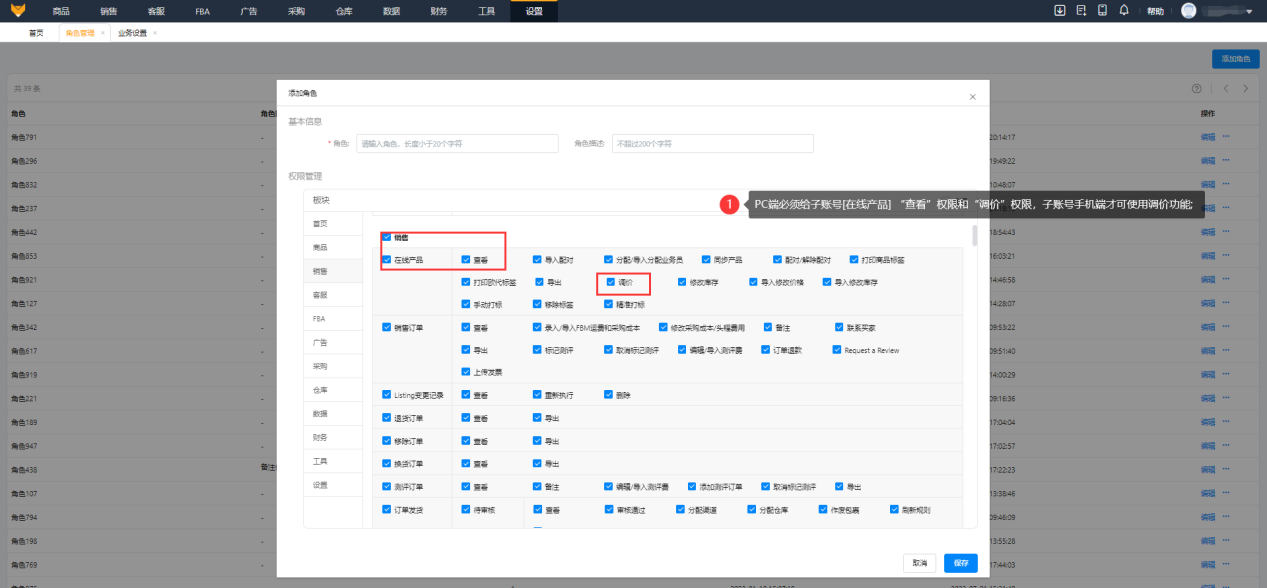Screen dimensions: 1267x588
Task: Switch to the 首页 page tab
Action: (36, 33)
